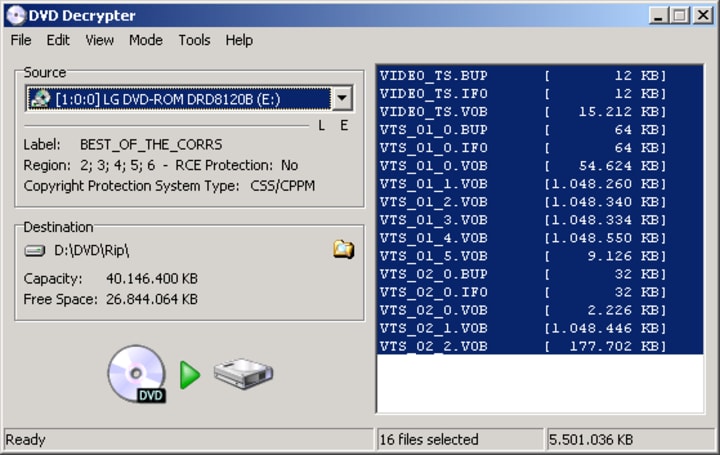Click the Ready status bar text

tap(25, 440)
